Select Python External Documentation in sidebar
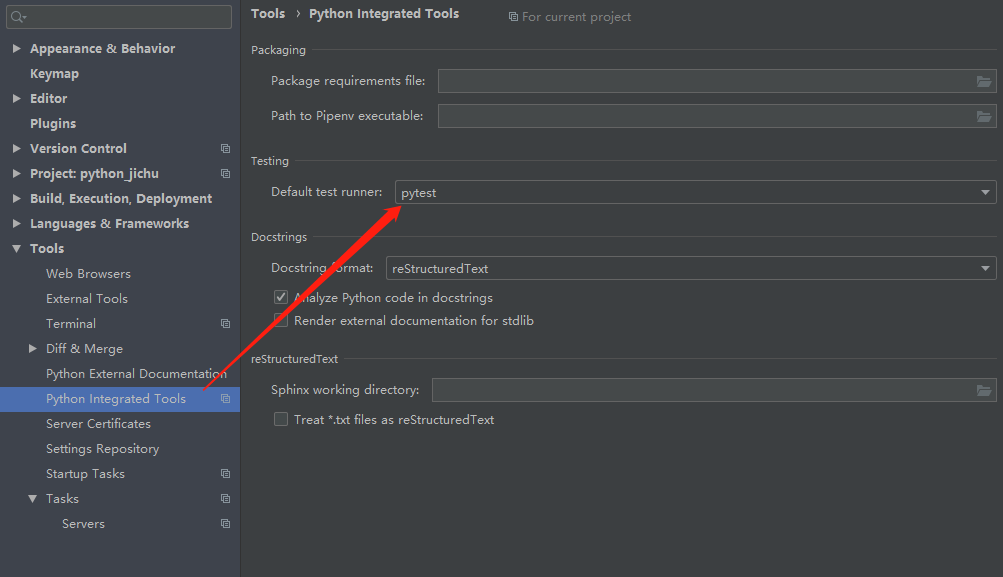 pos(136,374)
